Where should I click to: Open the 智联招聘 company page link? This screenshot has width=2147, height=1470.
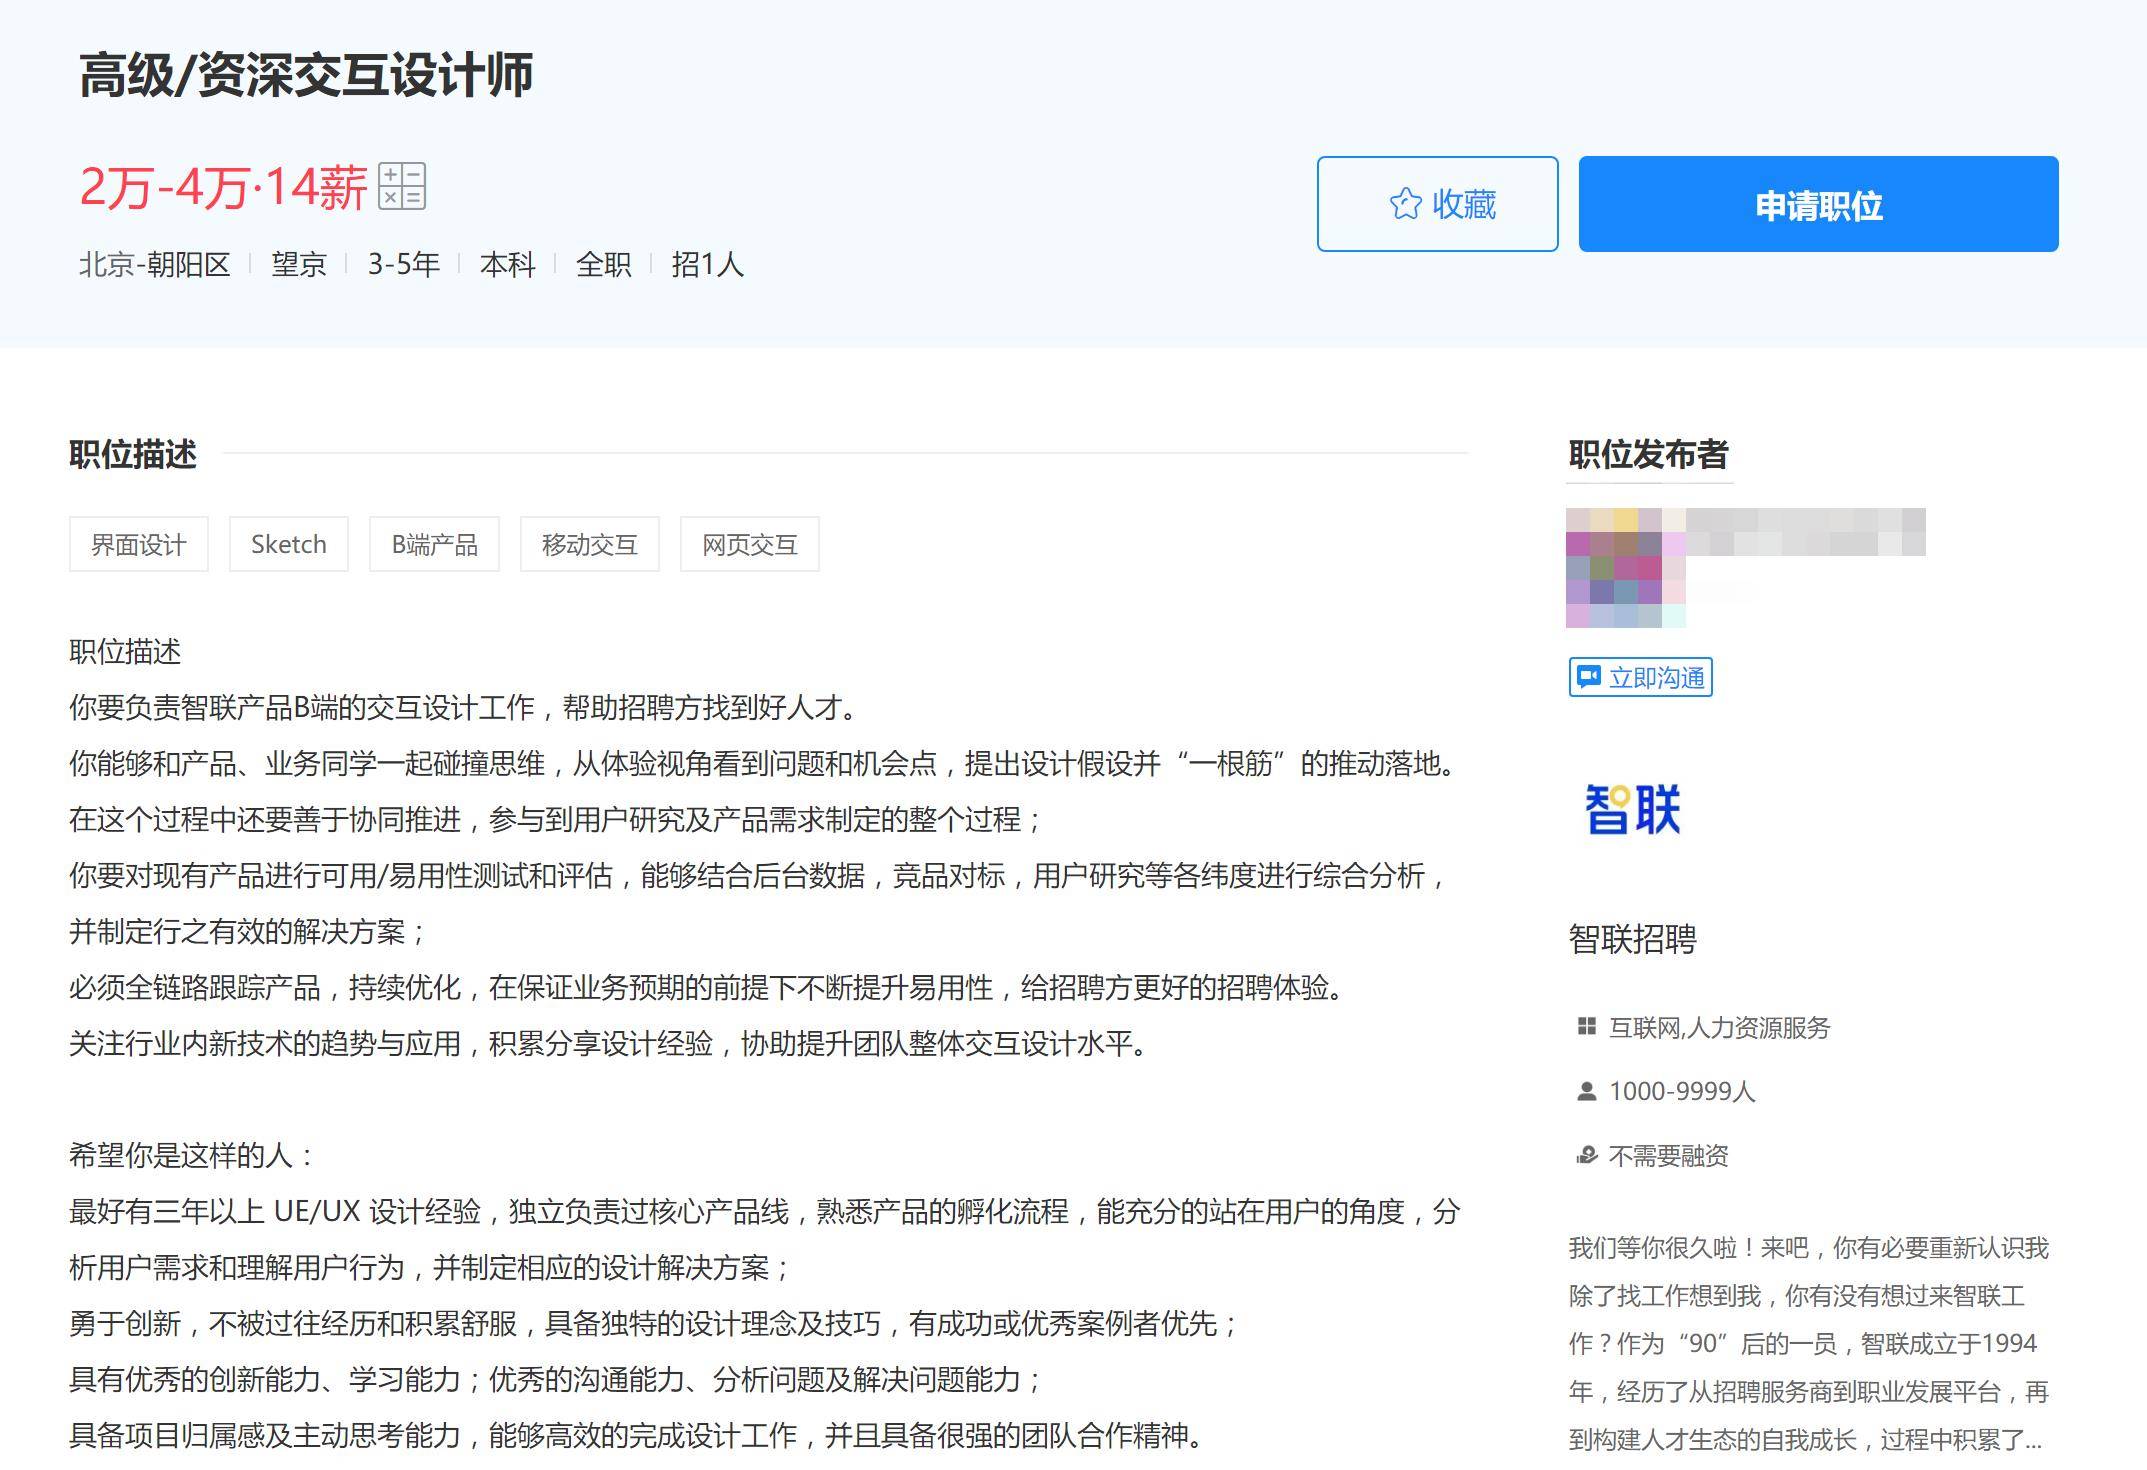(x=1634, y=940)
